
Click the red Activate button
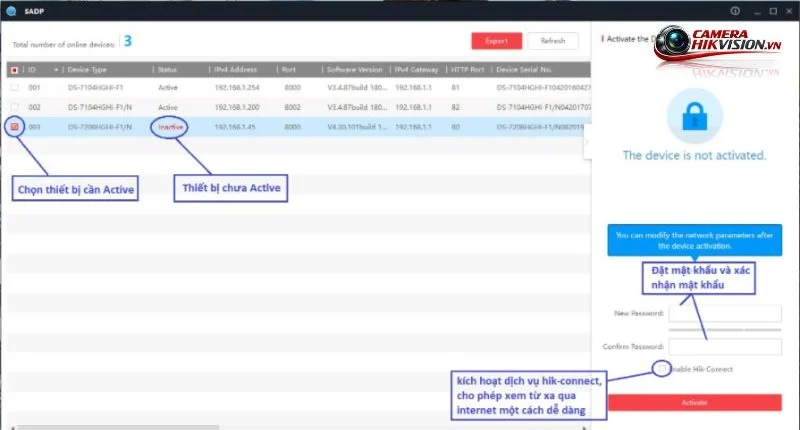[694, 402]
